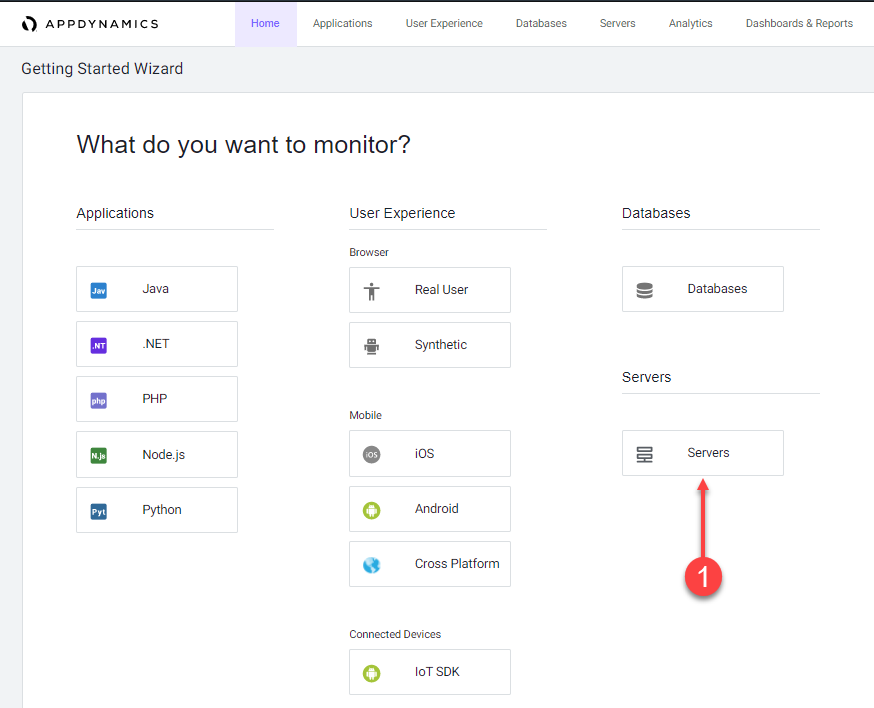This screenshot has height=708, width=874.
Task: Click the PHP agent icon
Action: click(99, 401)
